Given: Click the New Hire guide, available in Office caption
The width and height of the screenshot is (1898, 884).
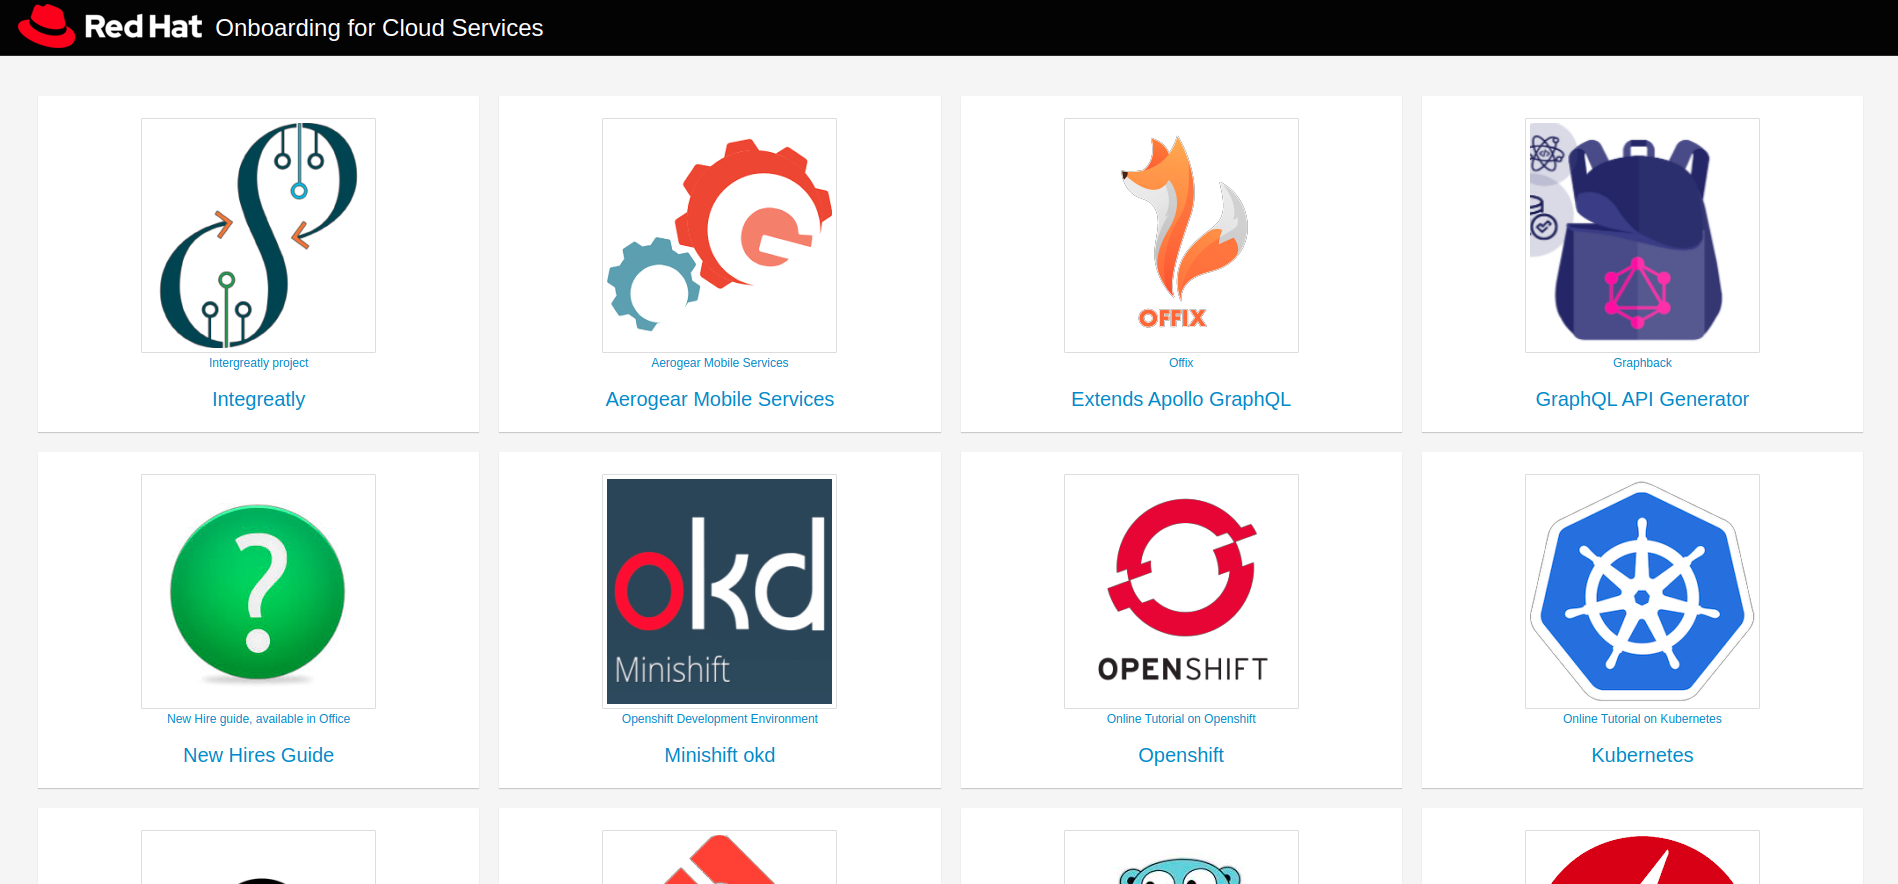Looking at the screenshot, I should tap(258, 719).
